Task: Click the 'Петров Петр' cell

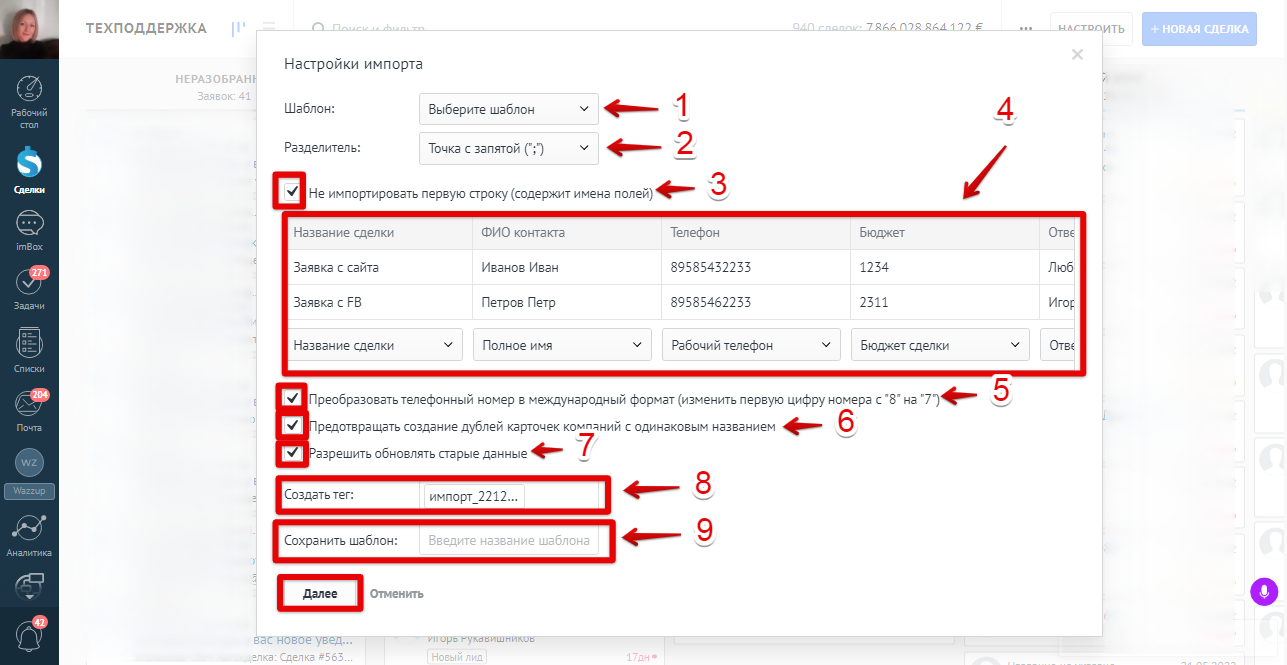Action: point(566,302)
